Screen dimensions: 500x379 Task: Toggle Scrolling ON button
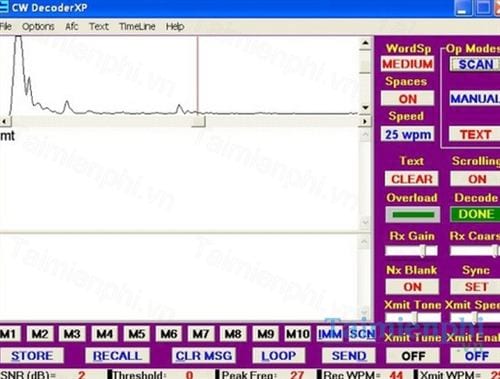pos(476,179)
